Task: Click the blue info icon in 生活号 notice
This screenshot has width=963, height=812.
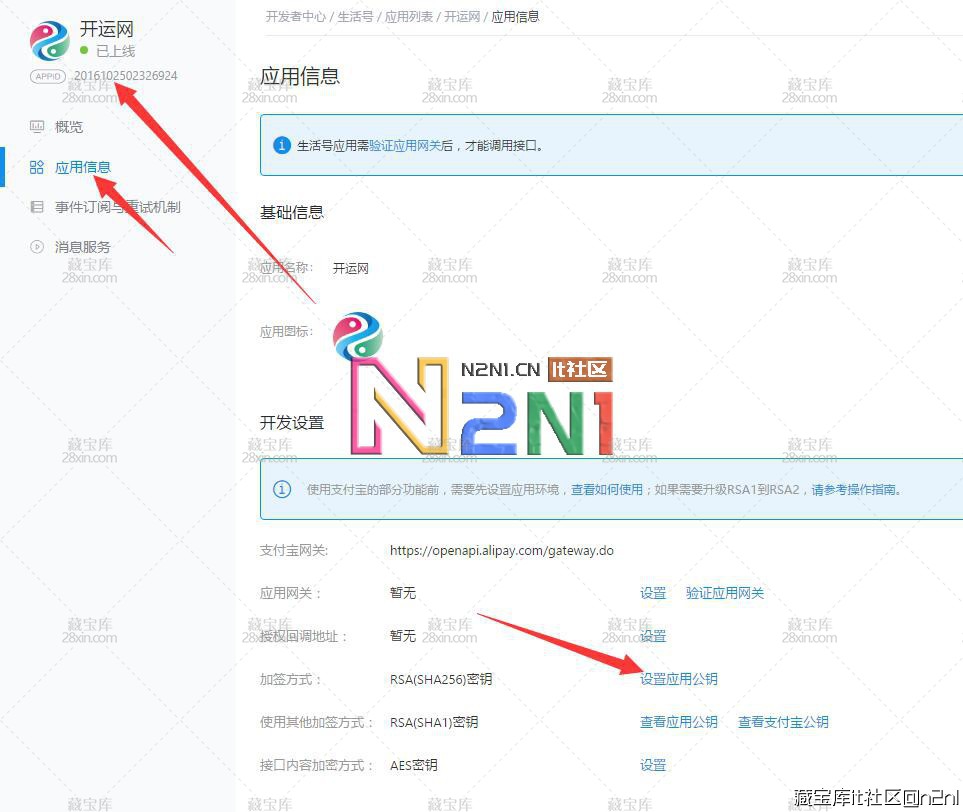Action: (x=282, y=145)
